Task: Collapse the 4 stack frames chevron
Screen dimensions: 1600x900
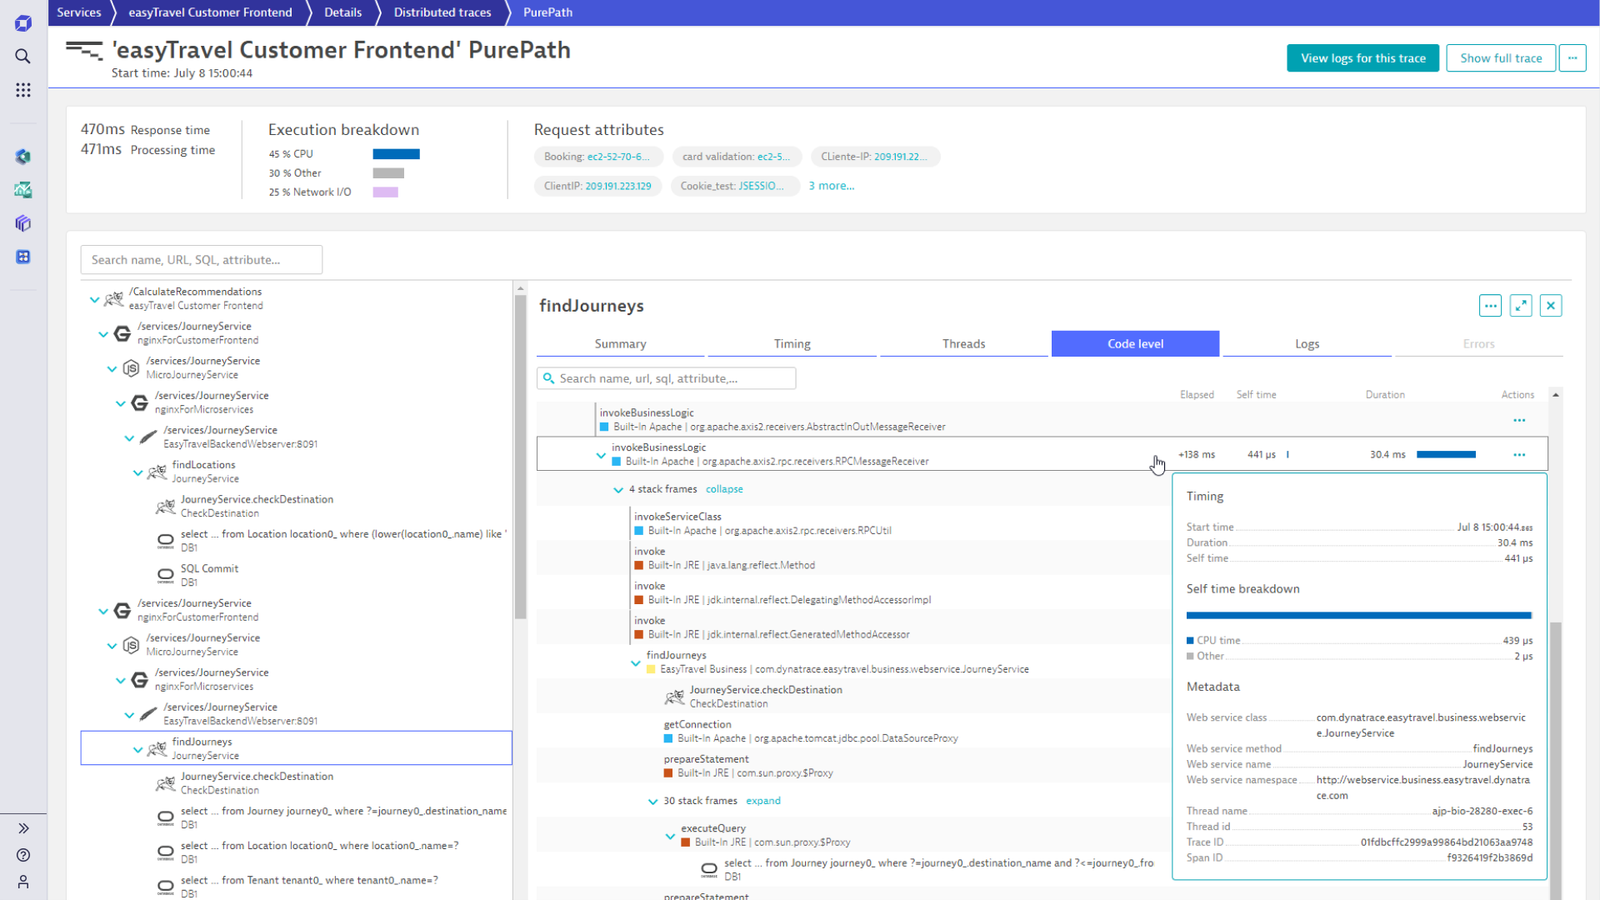Action: [x=618, y=490]
